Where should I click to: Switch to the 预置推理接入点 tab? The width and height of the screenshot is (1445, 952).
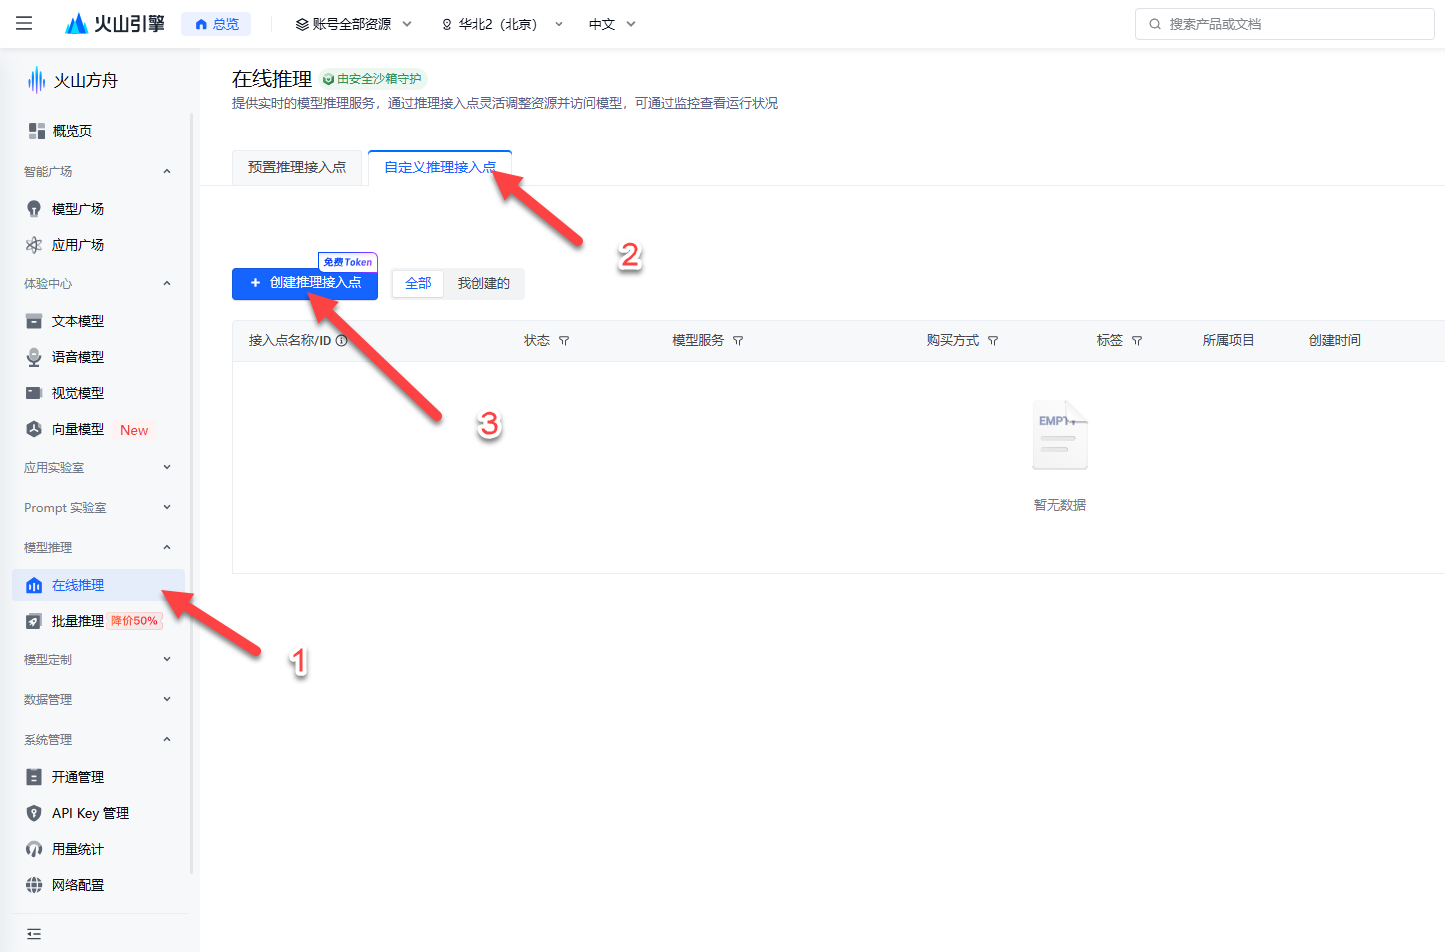297,167
